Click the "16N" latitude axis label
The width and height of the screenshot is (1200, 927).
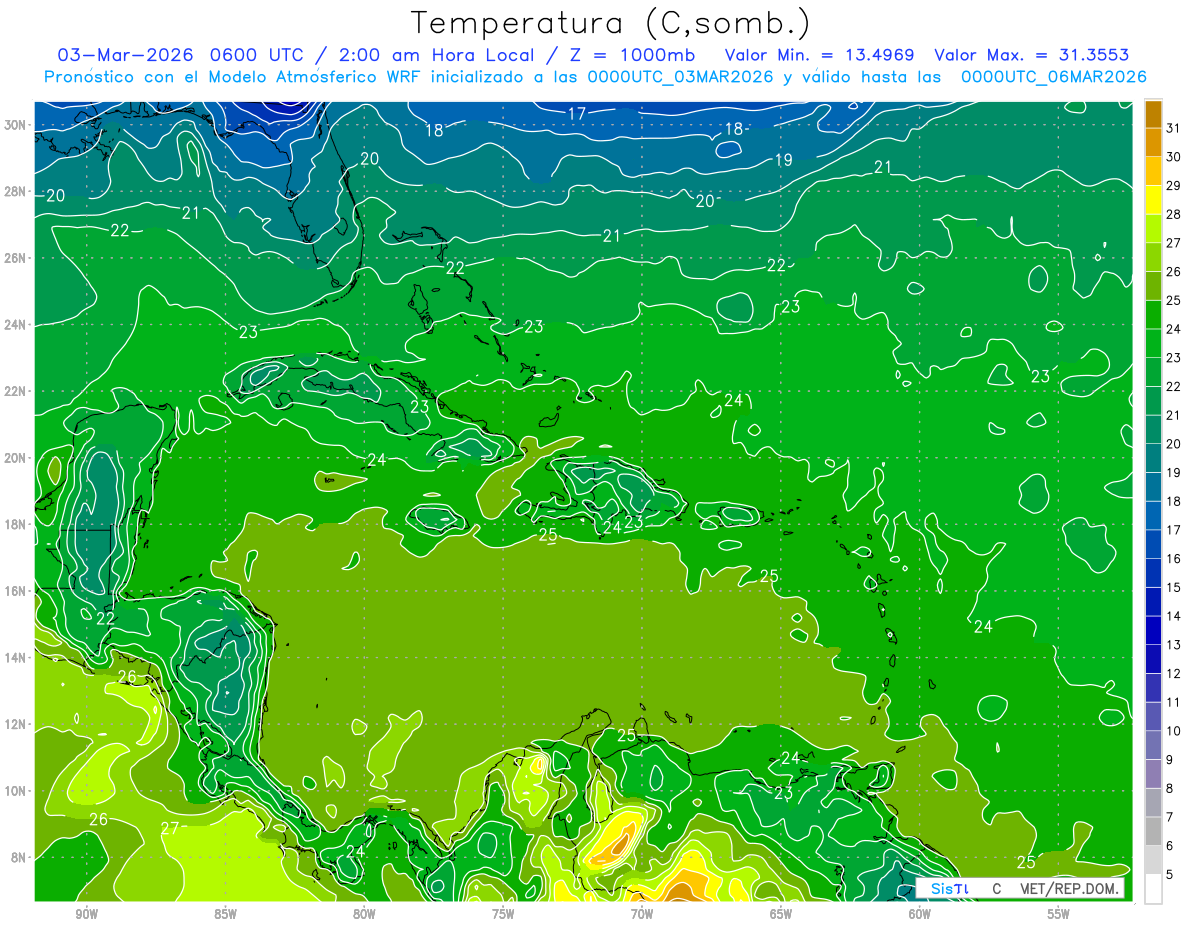(16, 590)
